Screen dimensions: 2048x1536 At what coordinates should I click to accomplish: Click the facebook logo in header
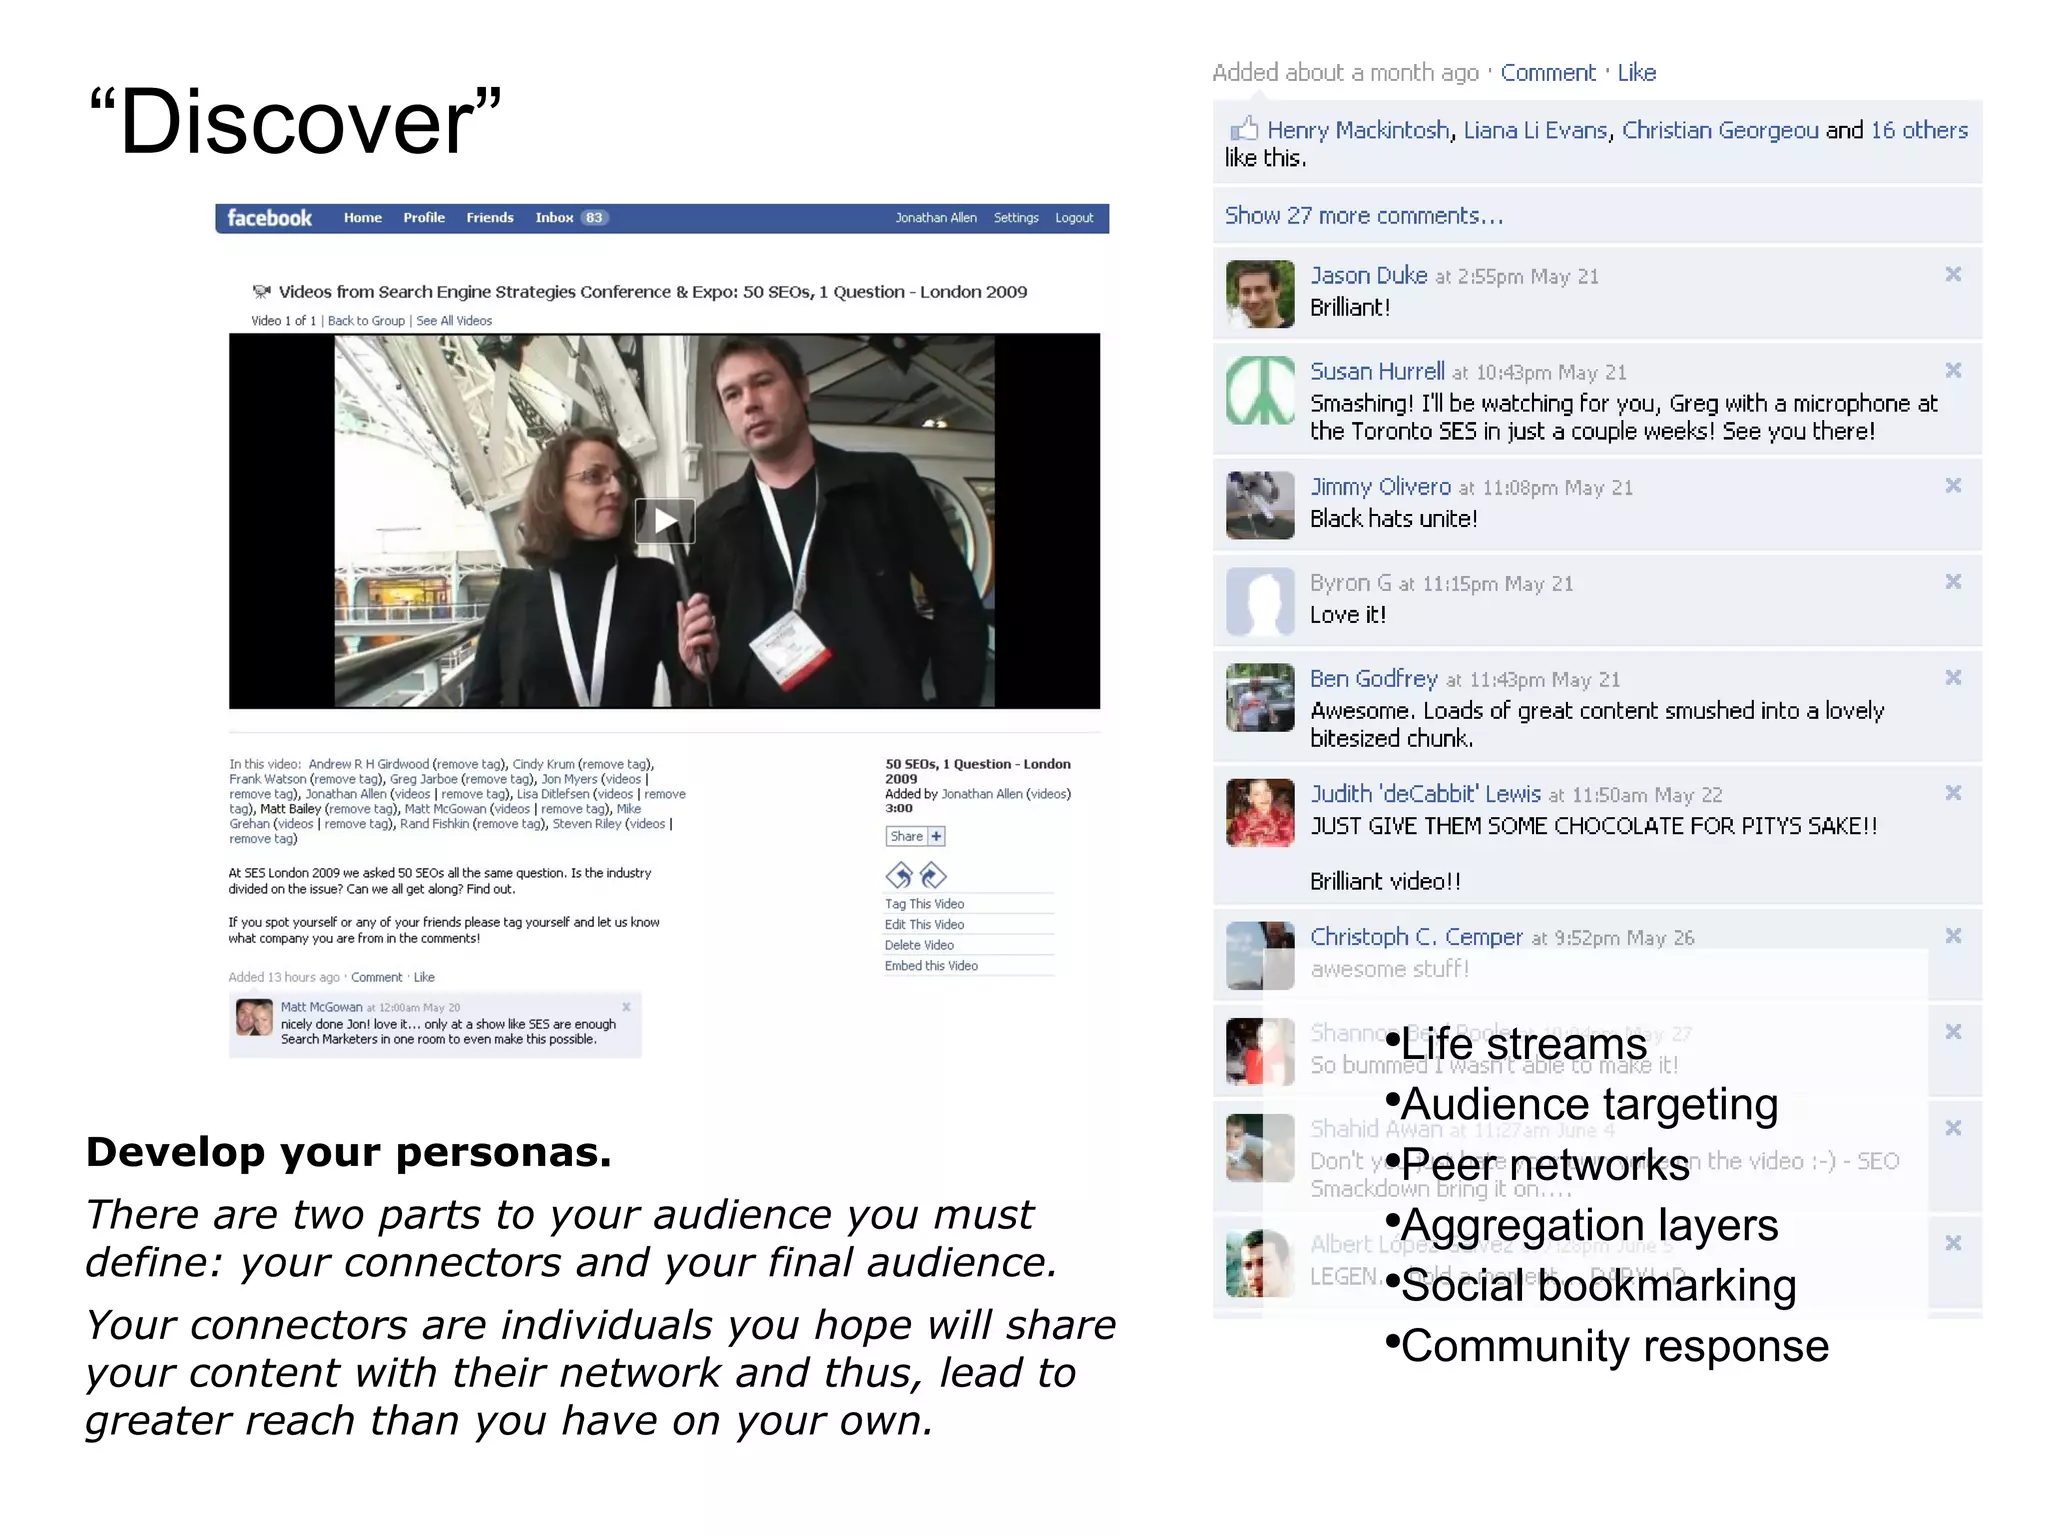tap(269, 218)
